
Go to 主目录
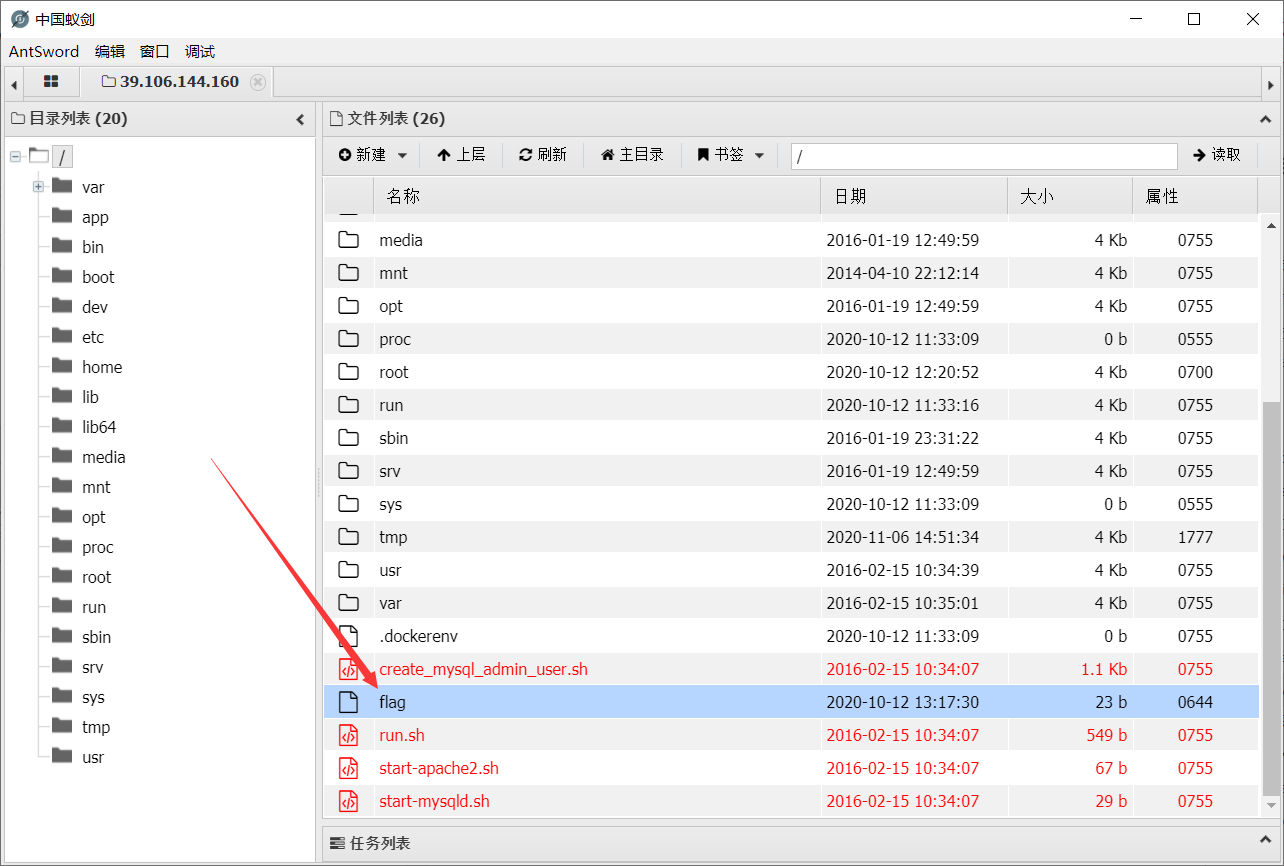click(x=632, y=155)
